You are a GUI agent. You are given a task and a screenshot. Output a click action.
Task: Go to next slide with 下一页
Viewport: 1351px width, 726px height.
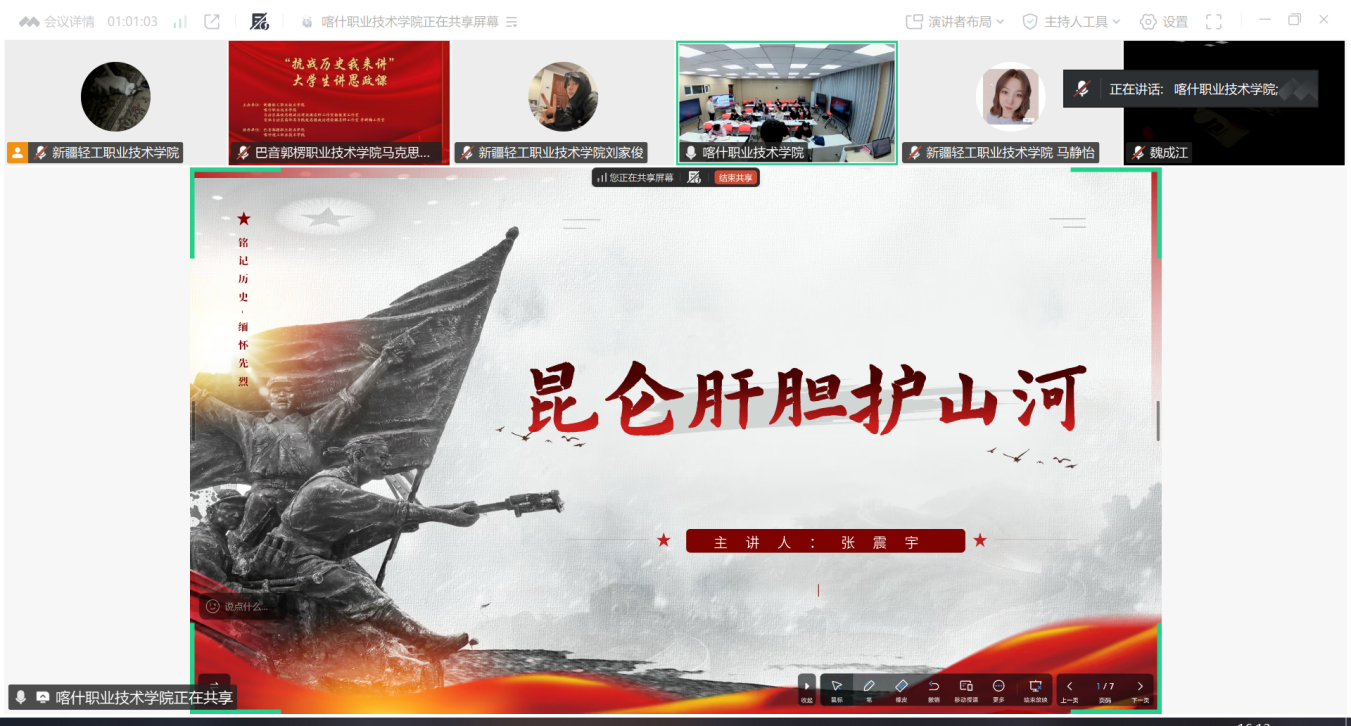(1140, 687)
